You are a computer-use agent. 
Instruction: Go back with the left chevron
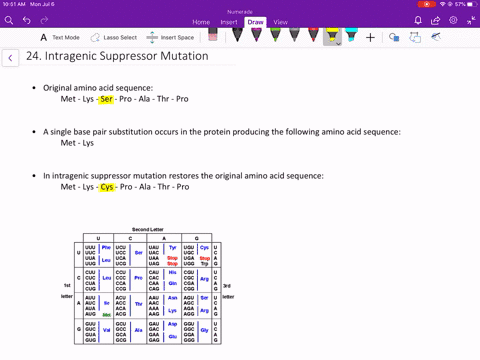(x=10, y=58)
